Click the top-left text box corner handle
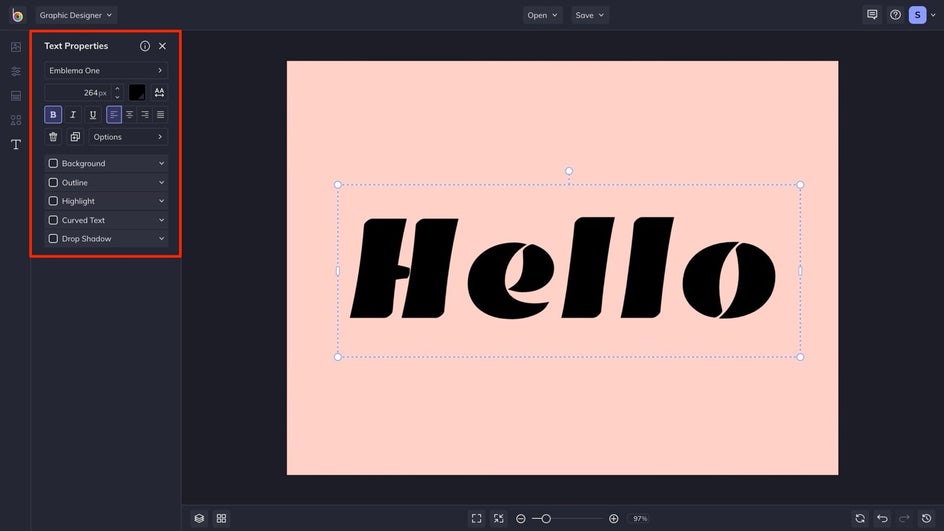This screenshot has height=531, width=944. (338, 185)
